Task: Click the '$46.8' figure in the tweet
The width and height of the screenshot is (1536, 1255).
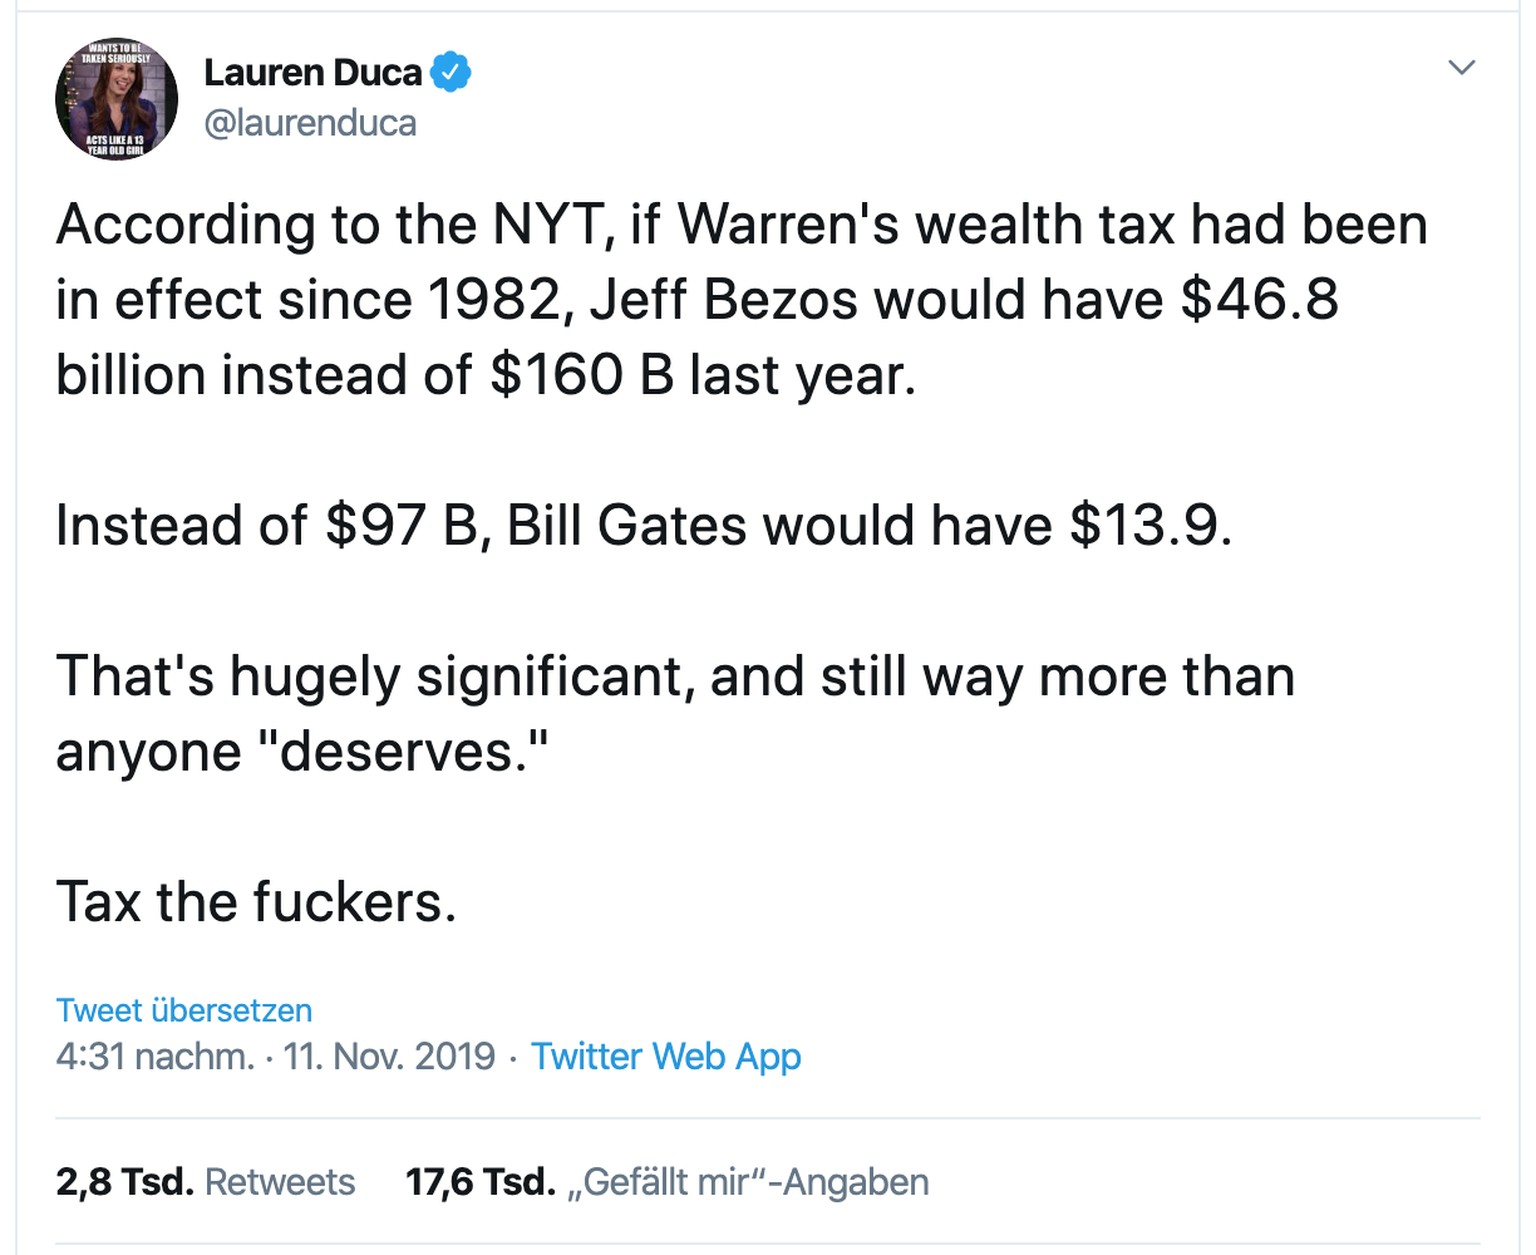Action: point(1259,299)
